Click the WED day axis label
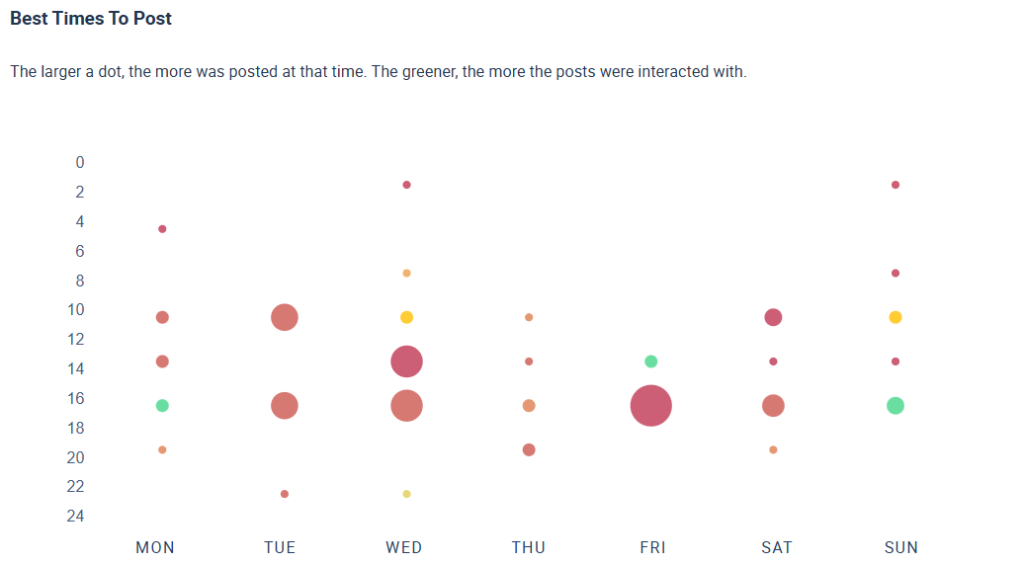The image size is (1024, 564). point(404,547)
